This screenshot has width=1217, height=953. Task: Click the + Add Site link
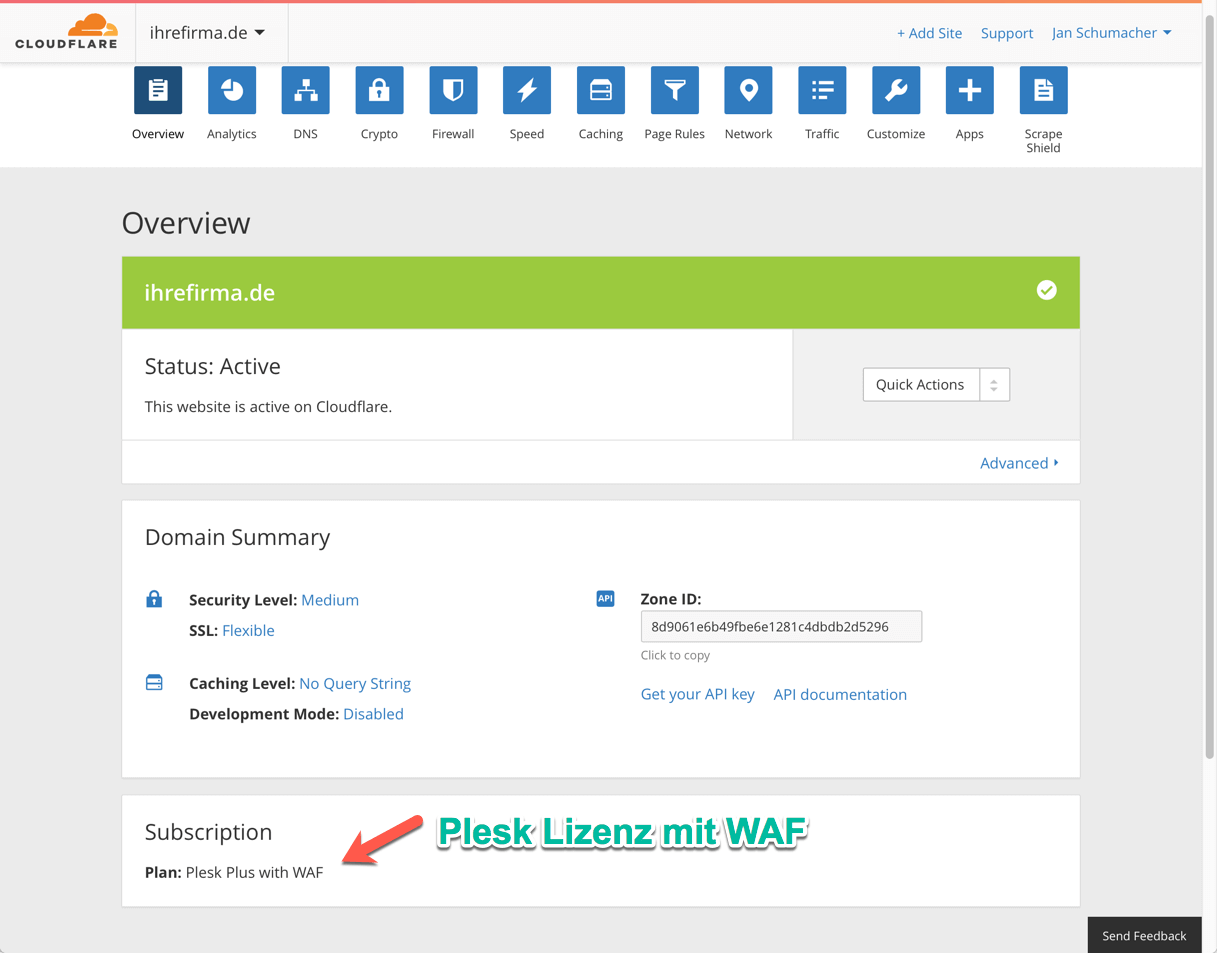point(929,33)
